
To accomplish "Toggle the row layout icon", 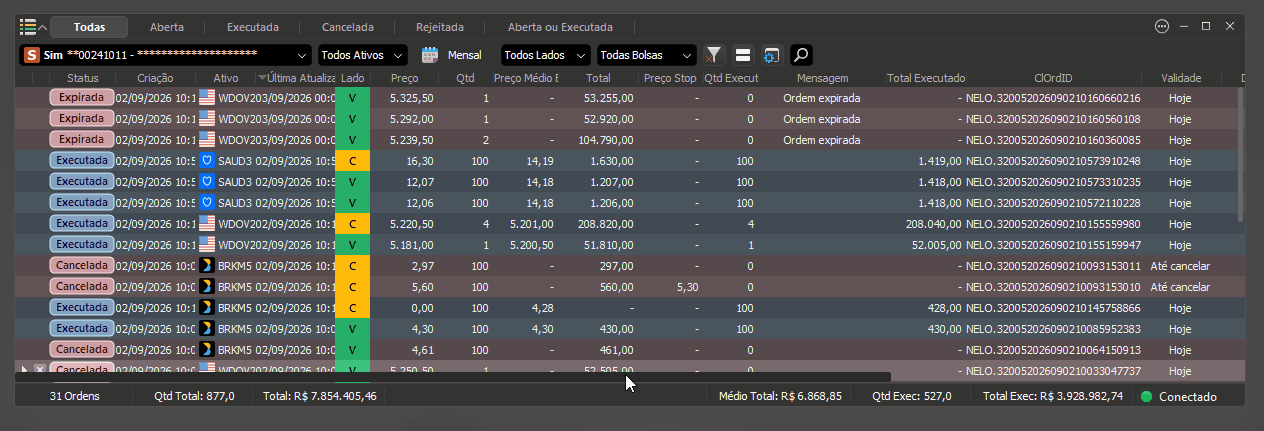I will (x=743, y=55).
